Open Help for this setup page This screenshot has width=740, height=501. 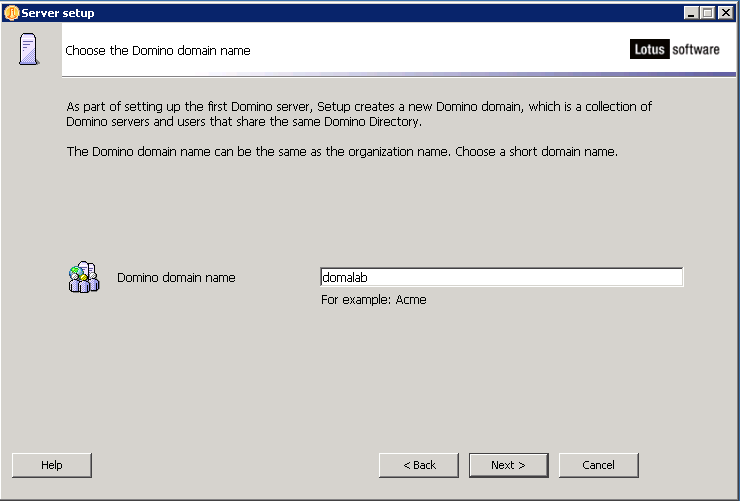coord(52,465)
